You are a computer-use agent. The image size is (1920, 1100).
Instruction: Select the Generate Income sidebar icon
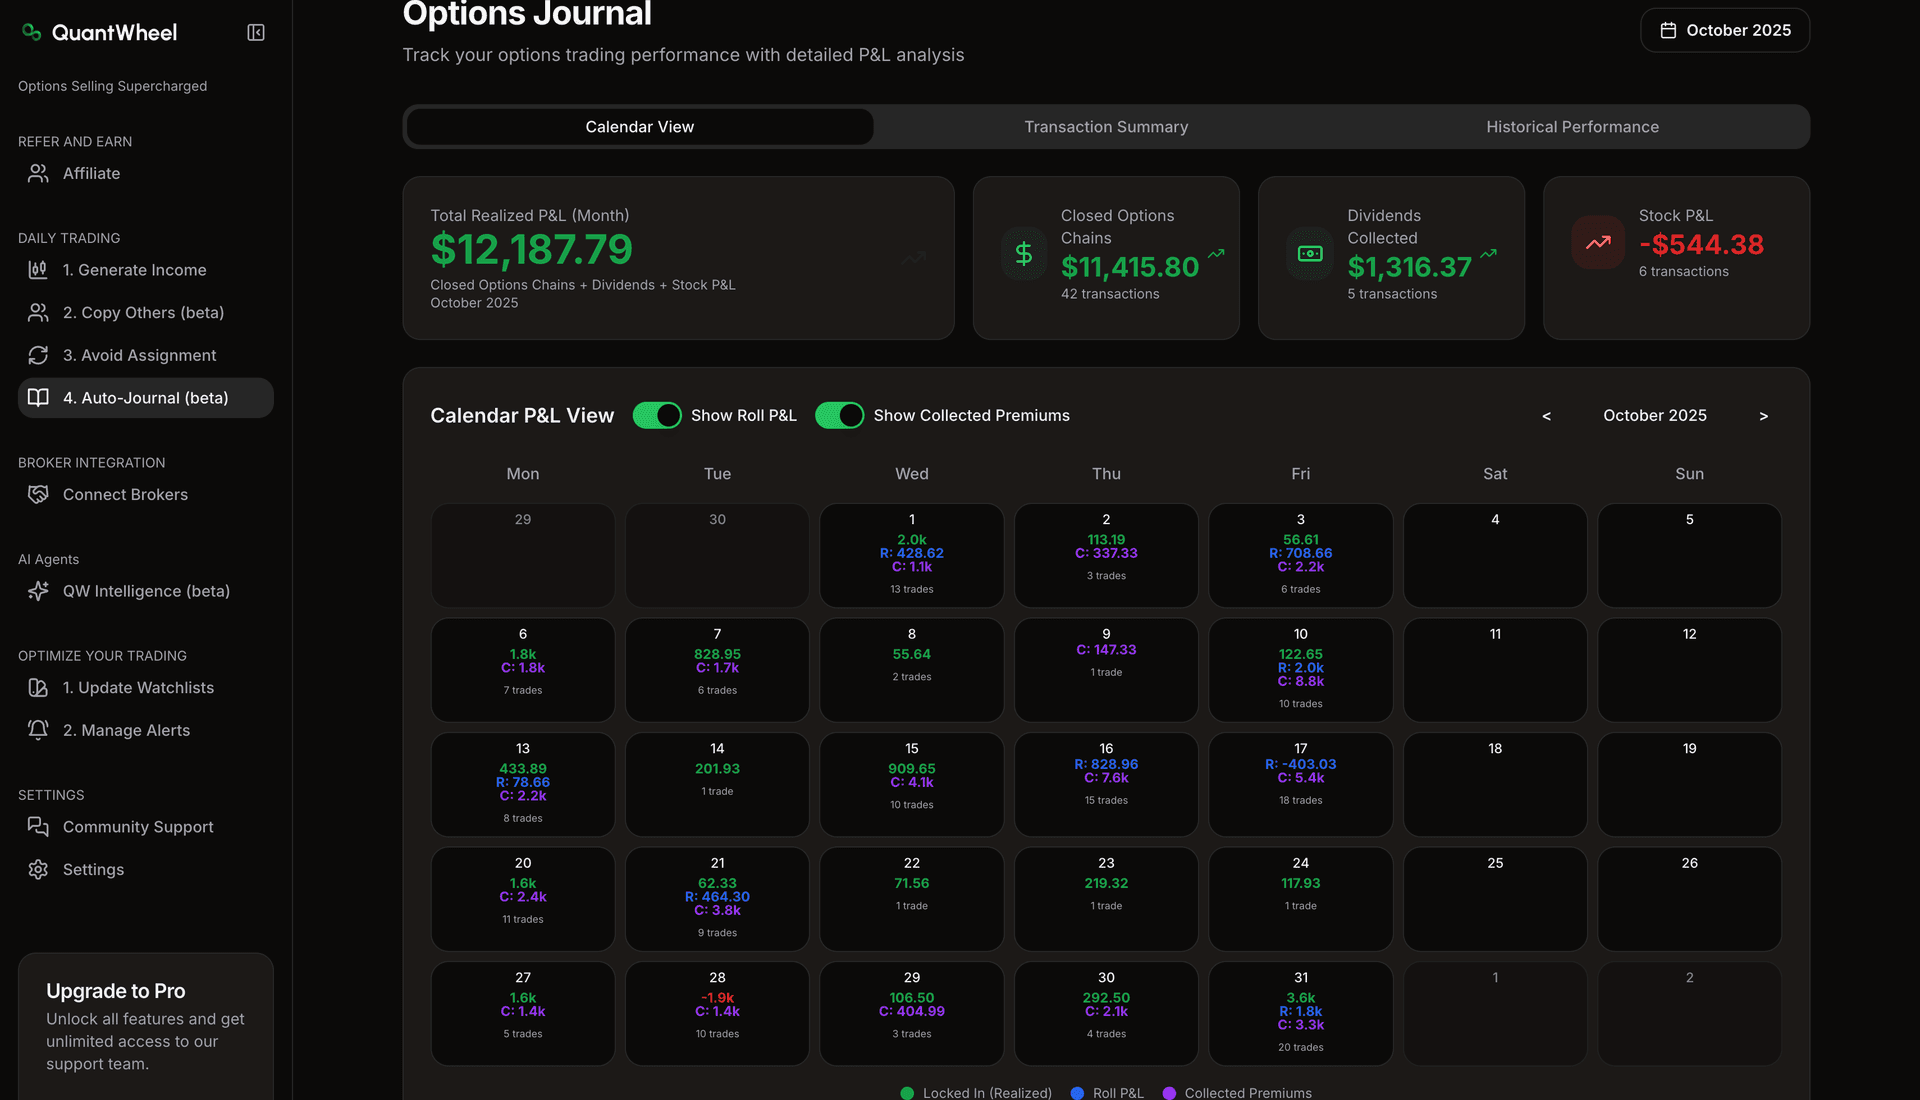(x=38, y=270)
